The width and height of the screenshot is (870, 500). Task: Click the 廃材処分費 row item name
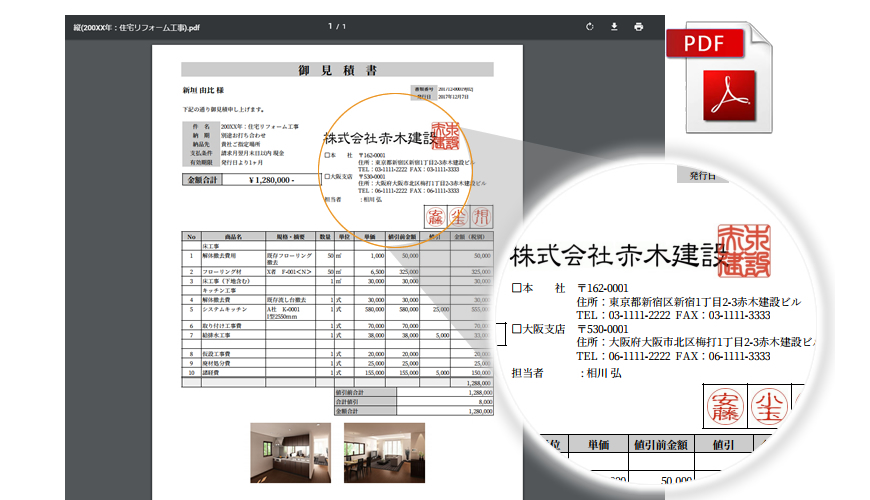pos(216,363)
